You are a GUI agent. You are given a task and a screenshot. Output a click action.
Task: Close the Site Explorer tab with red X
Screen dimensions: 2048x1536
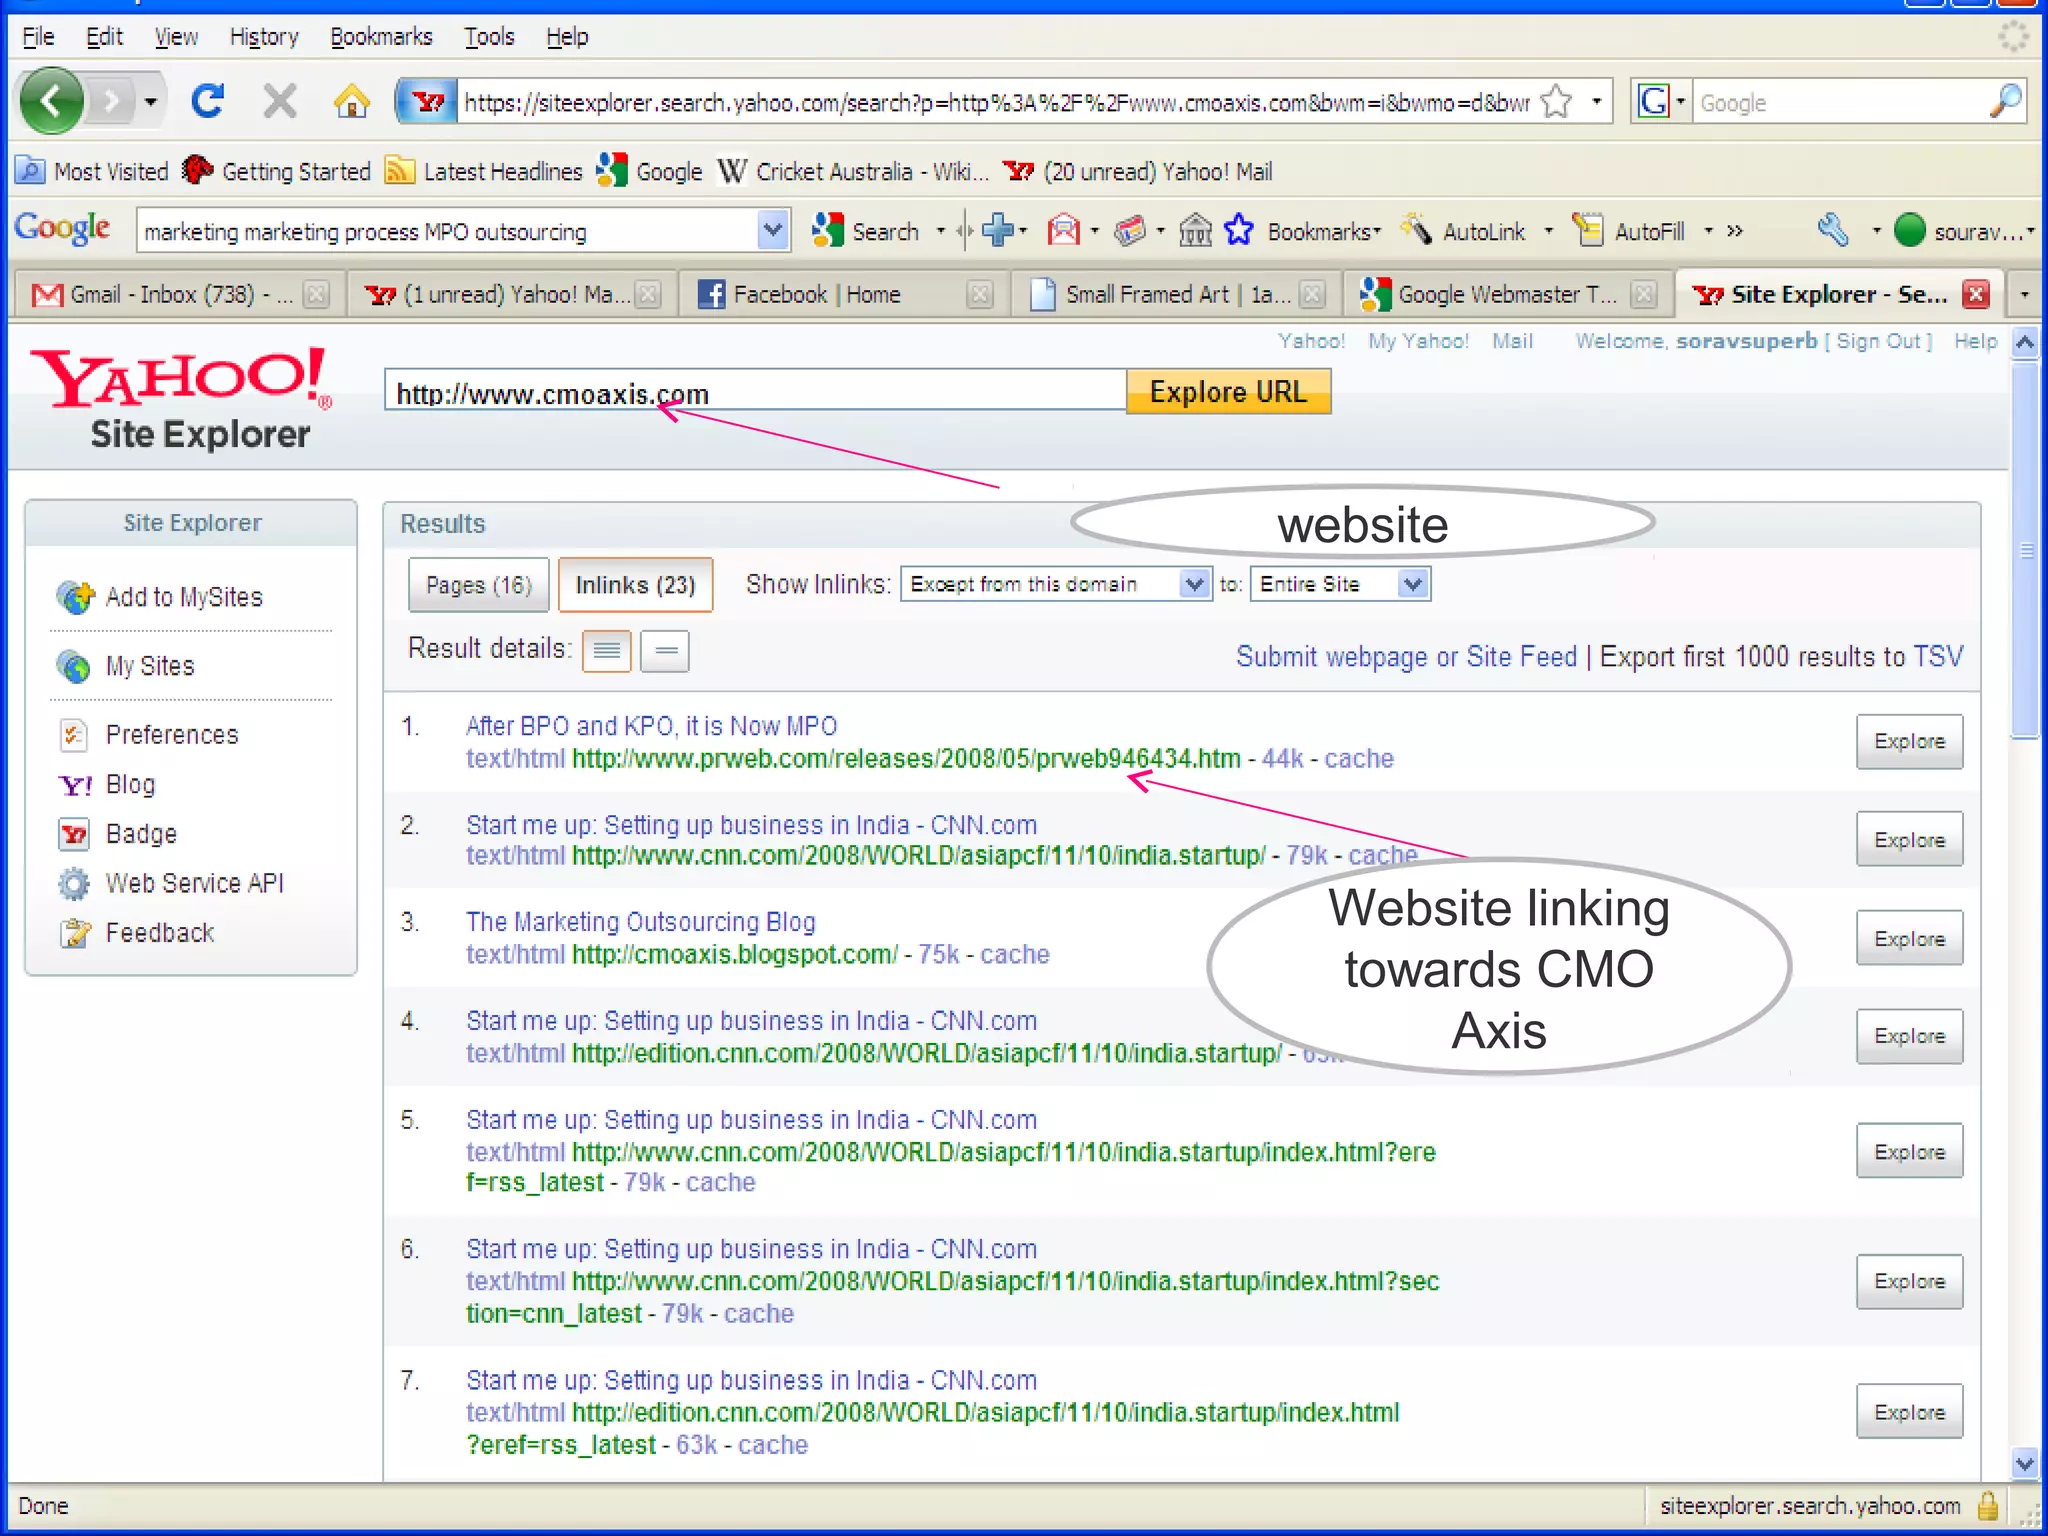click(x=1975, y=294)
